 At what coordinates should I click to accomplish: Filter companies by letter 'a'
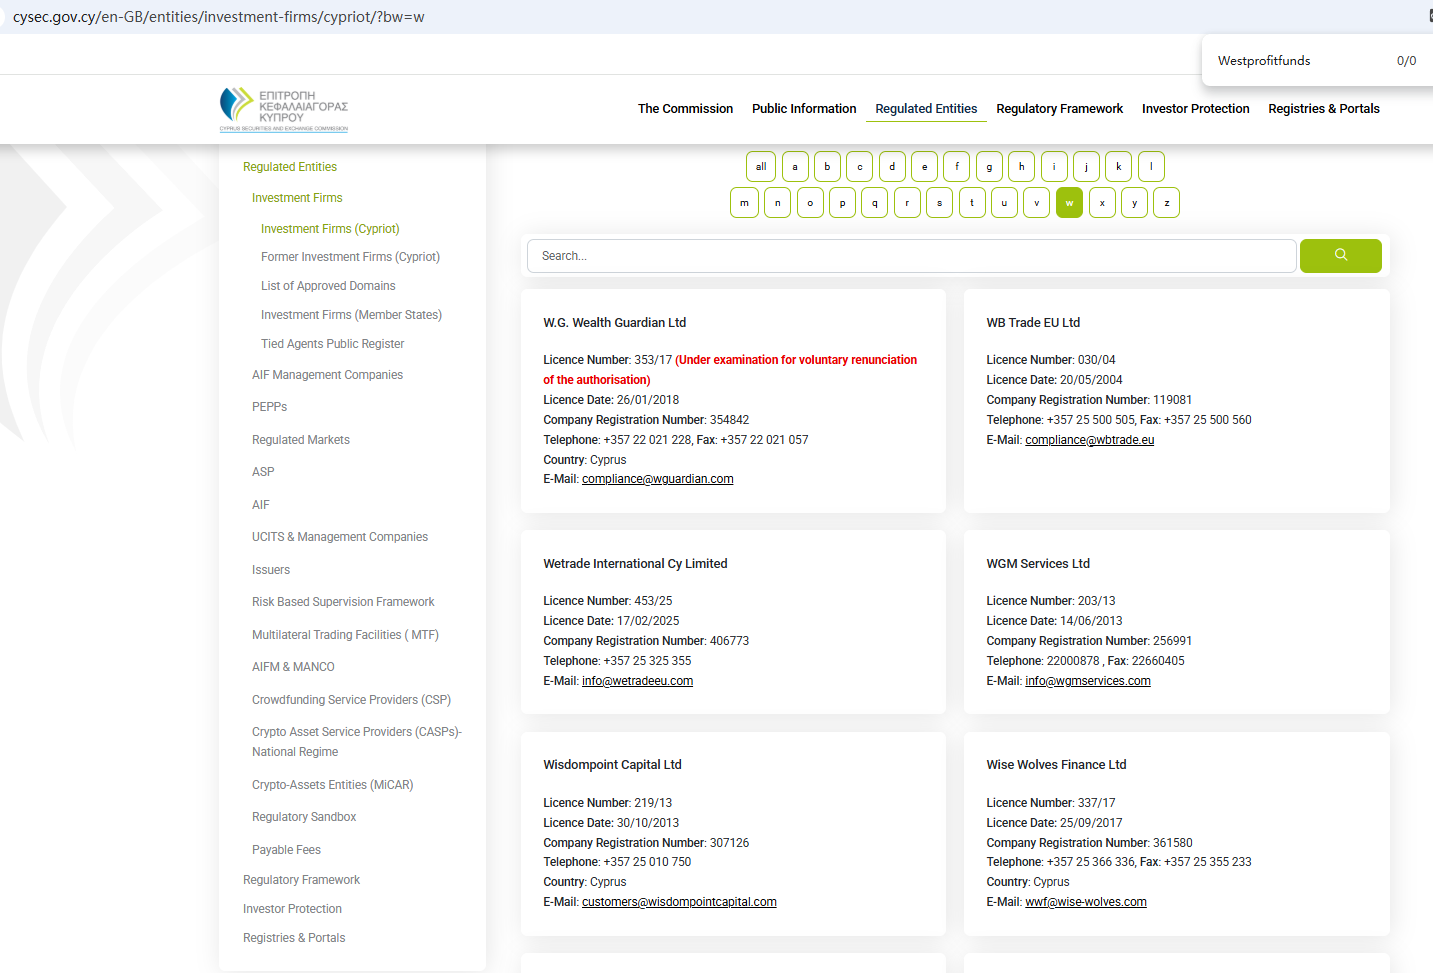coord(795,167)
